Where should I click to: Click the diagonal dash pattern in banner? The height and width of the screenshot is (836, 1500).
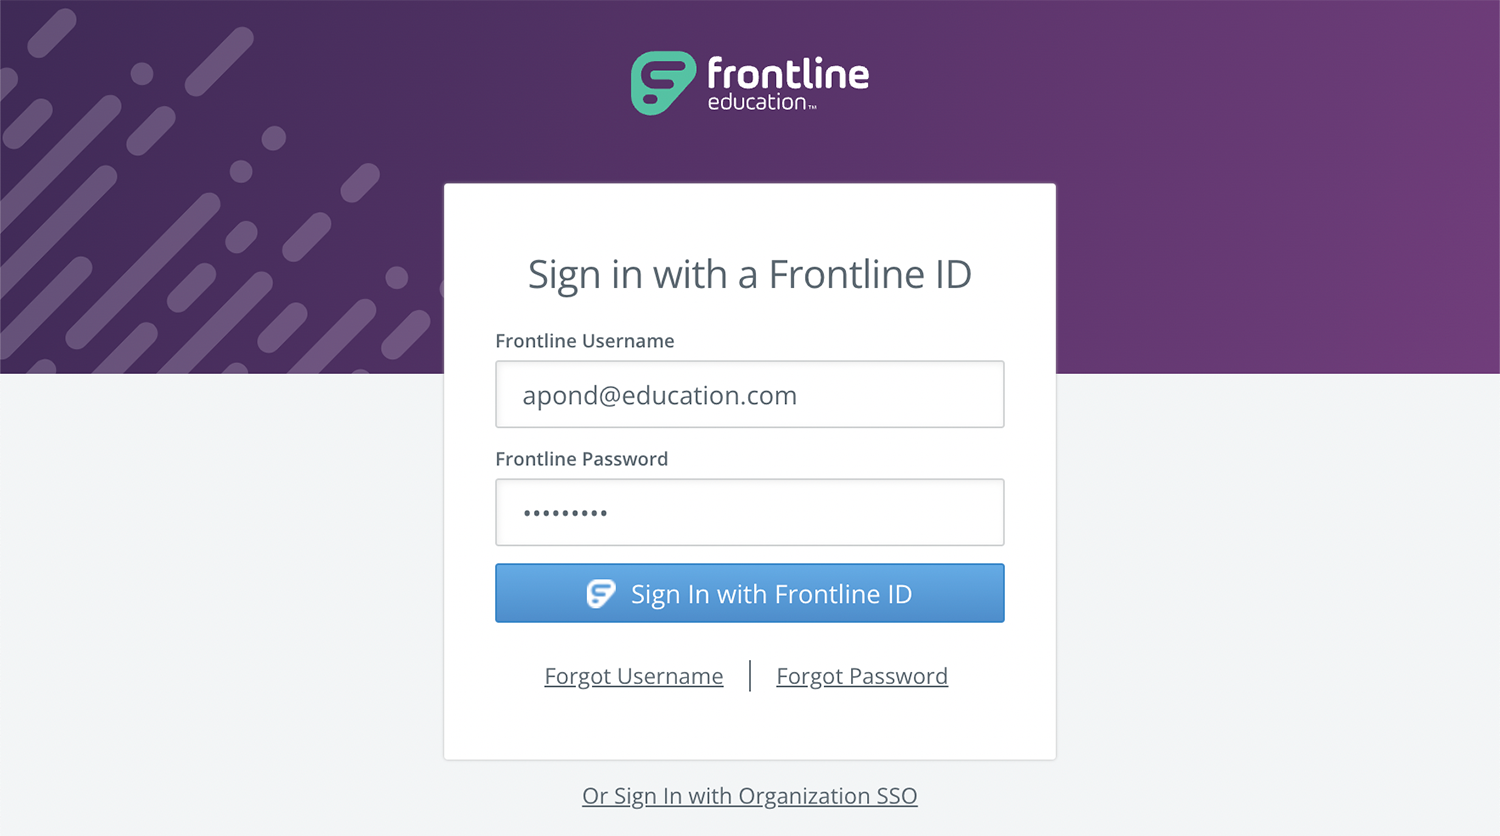[x=200, y=200]
